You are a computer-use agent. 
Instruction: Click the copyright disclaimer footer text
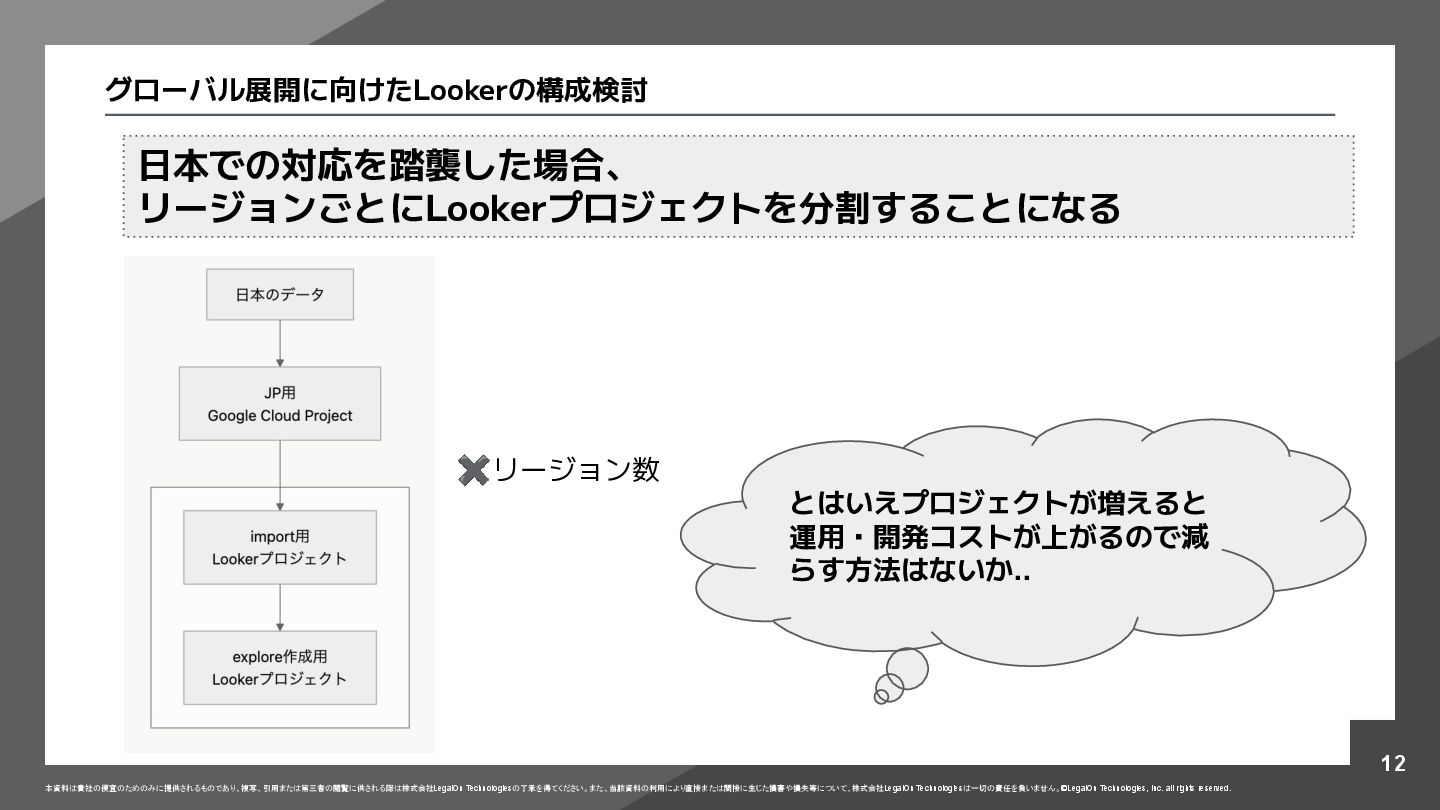coord(638,788)
